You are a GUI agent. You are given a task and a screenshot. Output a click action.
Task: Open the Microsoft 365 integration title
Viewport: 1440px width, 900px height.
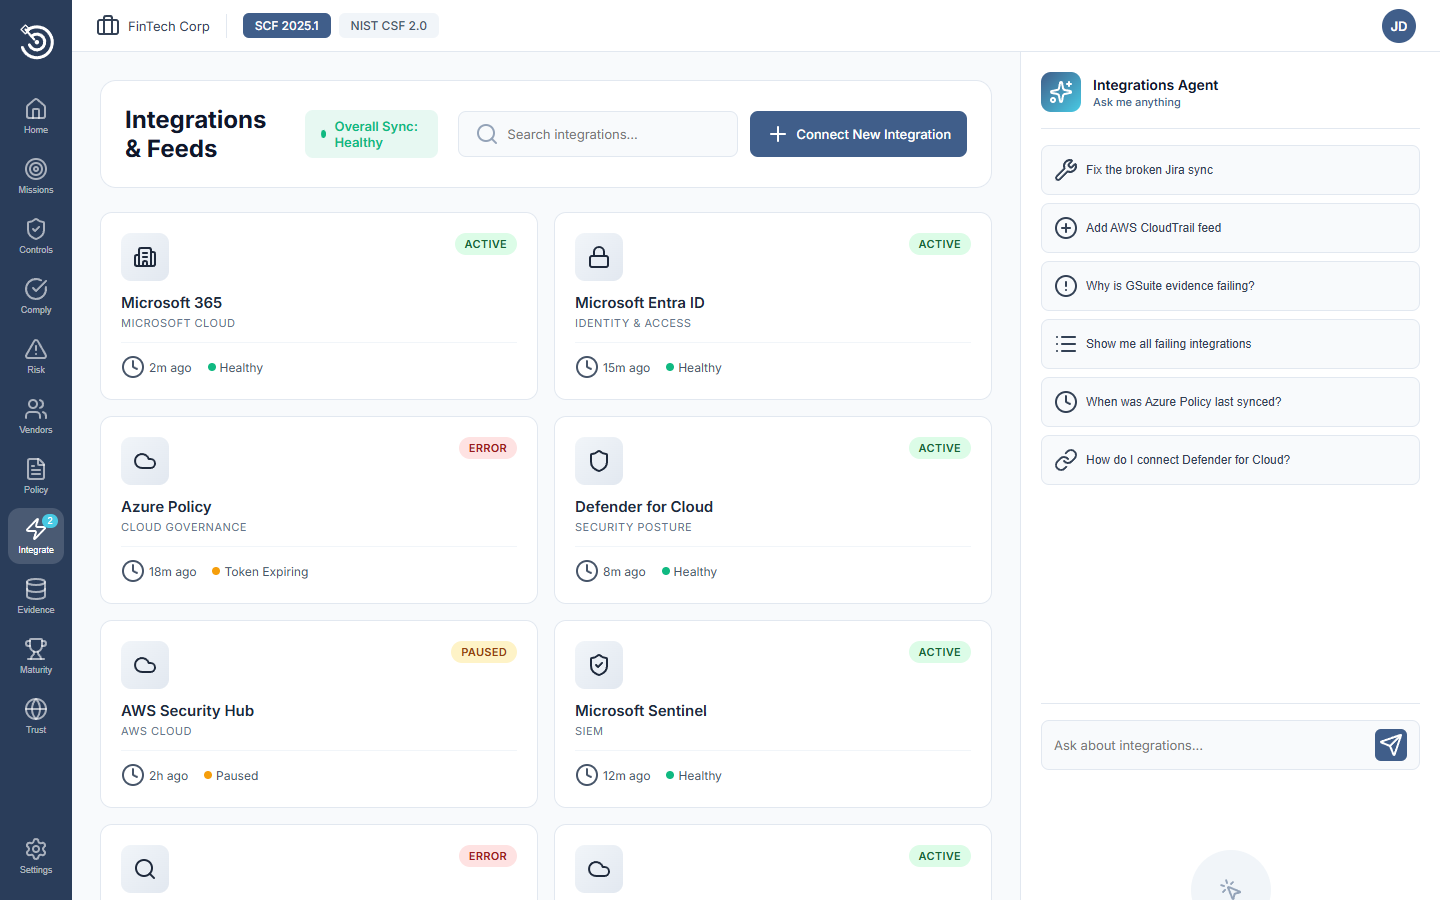tap(171, 303)
